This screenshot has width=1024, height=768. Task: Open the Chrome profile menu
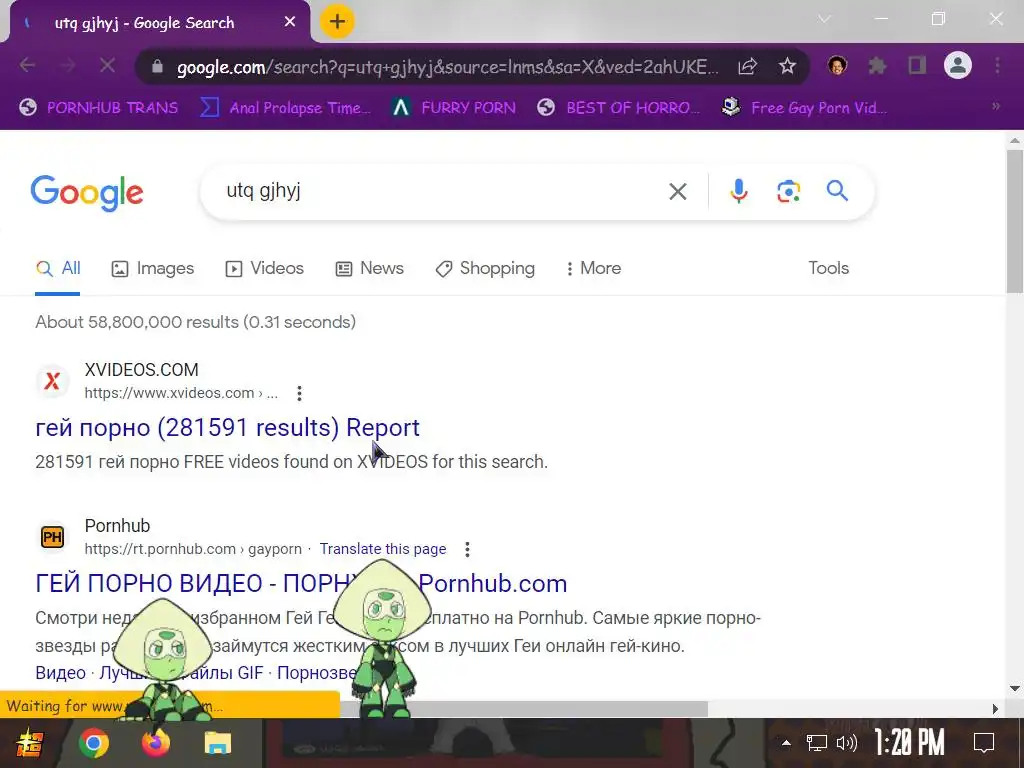click(957, 65)
